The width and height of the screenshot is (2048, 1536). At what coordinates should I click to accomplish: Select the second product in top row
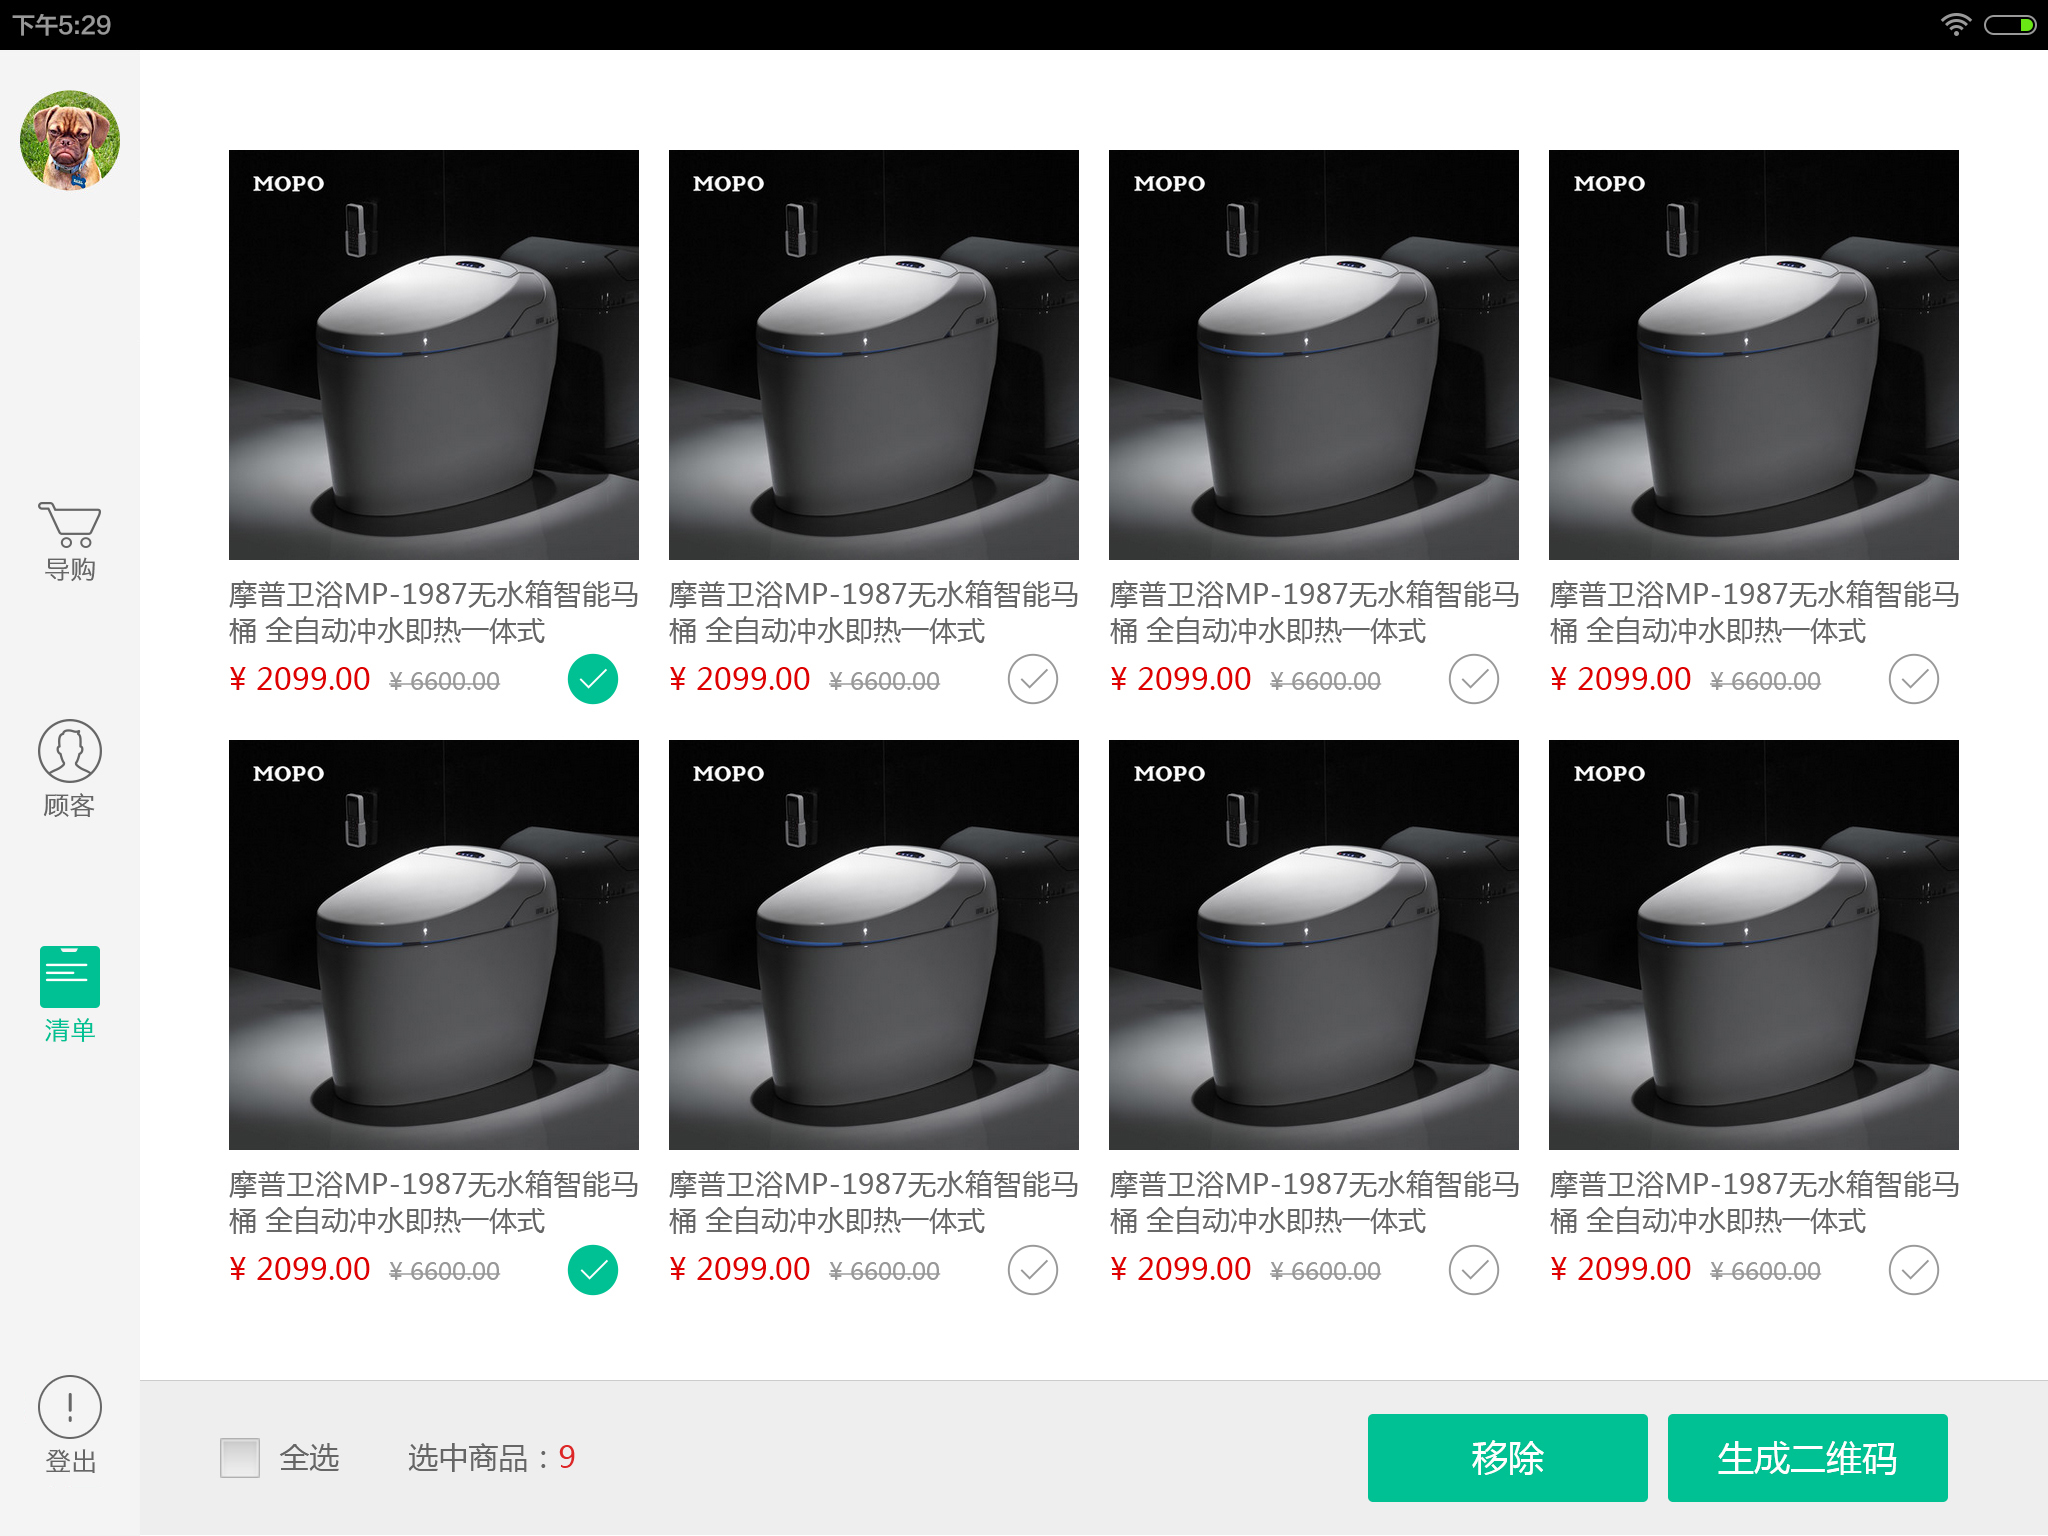pos(1033,680)
